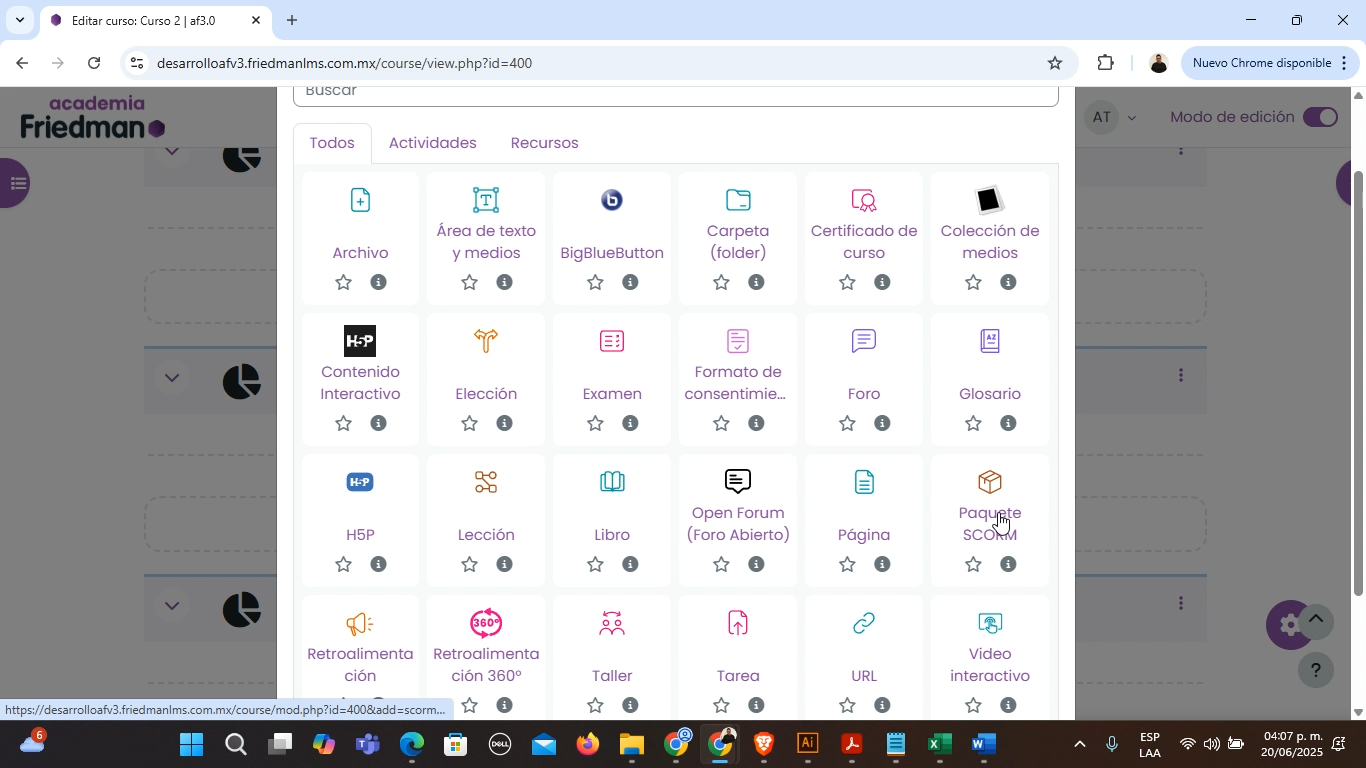Focus the Buscar search field

[x=675, y=93]
